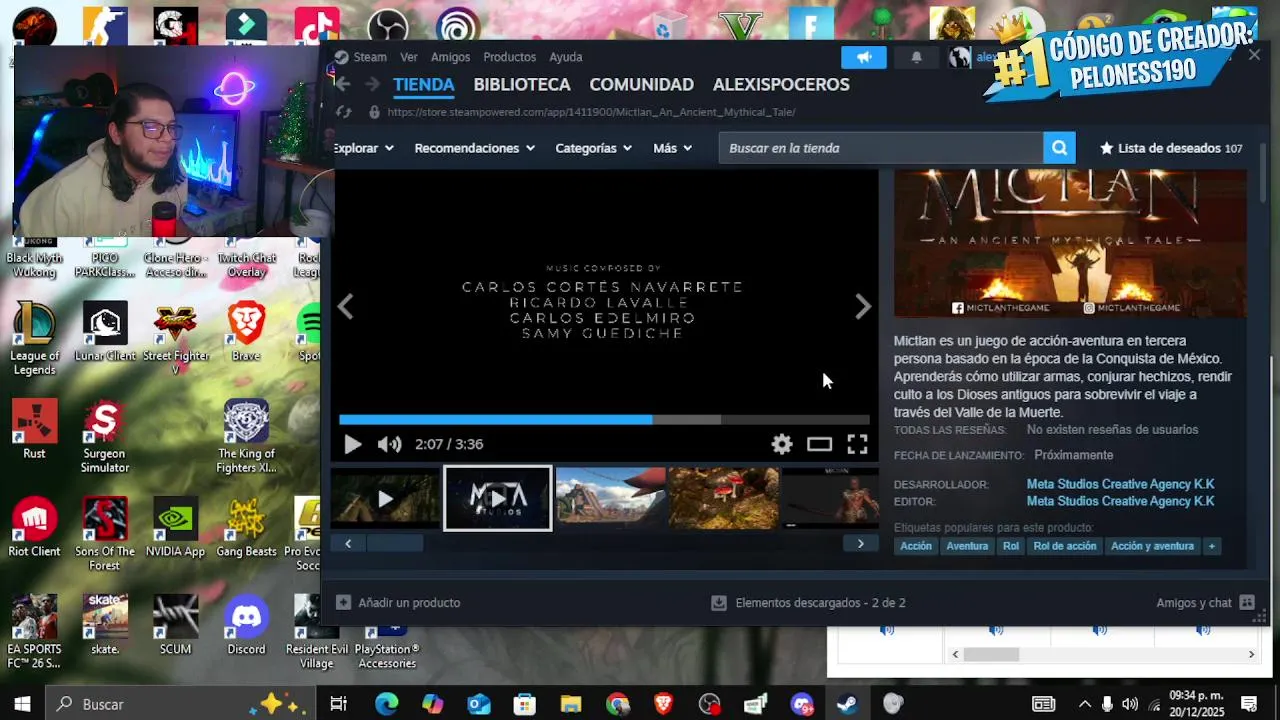Open editor Meta Studios Creative Agency link
The height and width of the screenshot is (720, 1280).
point(1120,501)
